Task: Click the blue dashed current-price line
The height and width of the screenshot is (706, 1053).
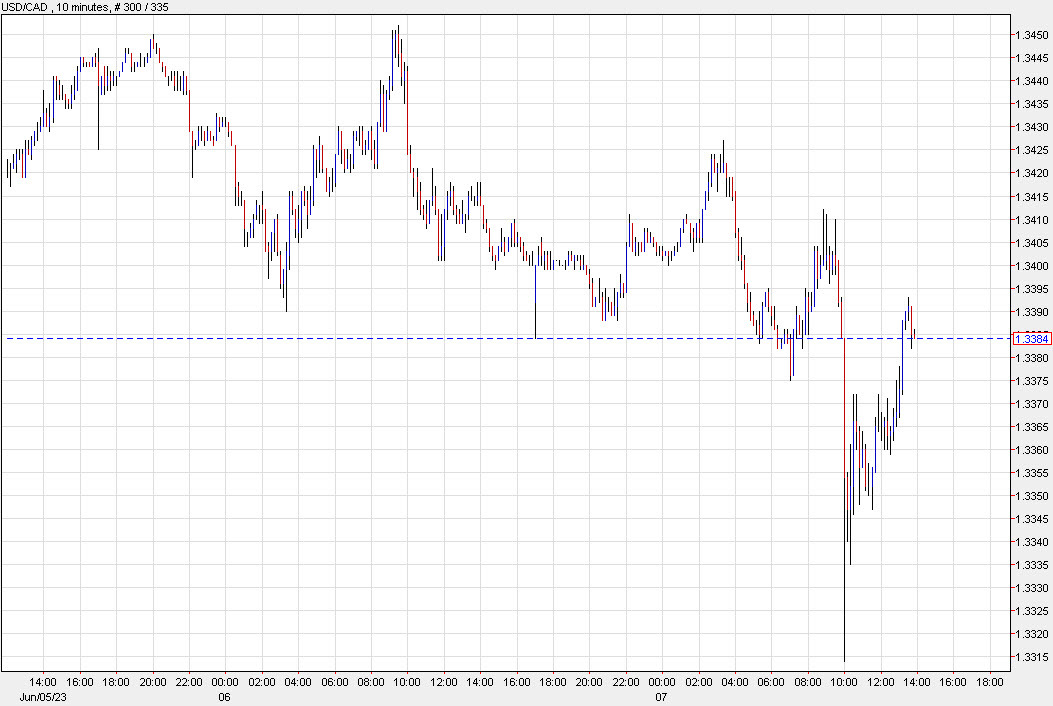Action: pyautogui.click(x=500, y=339)
